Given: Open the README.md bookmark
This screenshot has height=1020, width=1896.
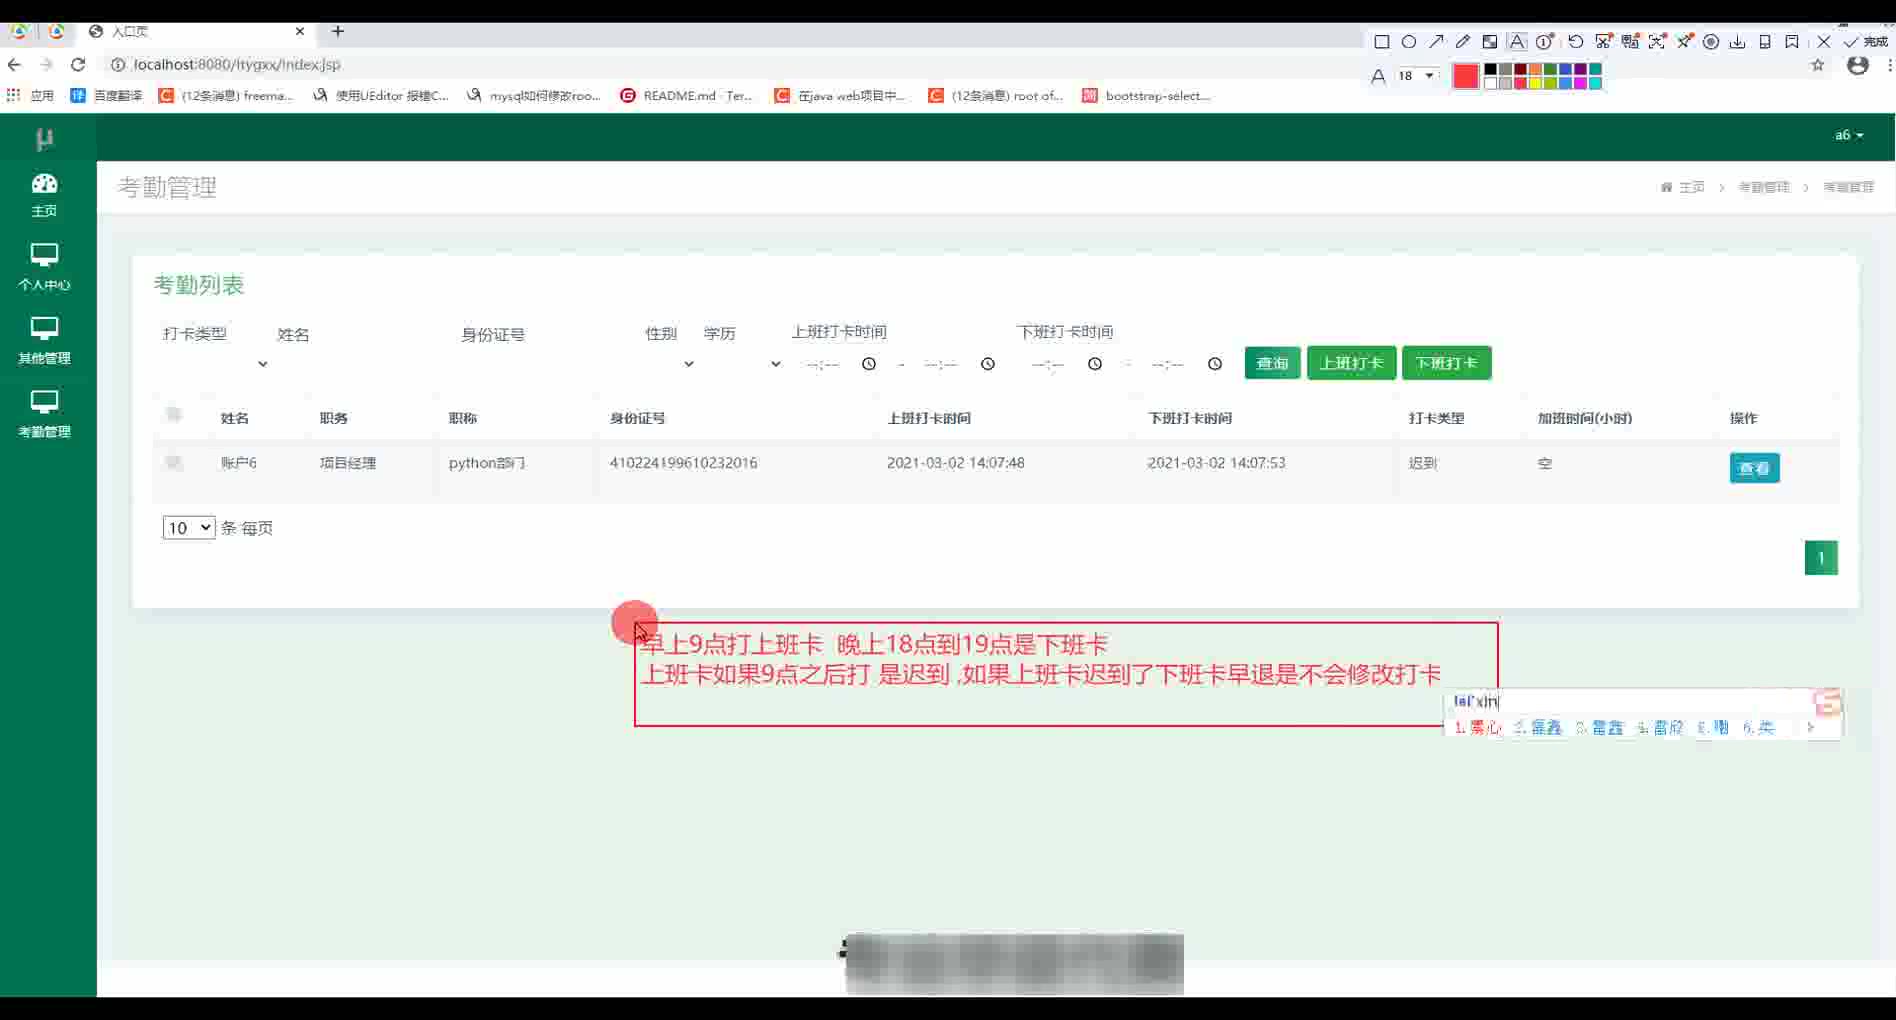Looking at the screenshot, I should click(x=686, y=95).
